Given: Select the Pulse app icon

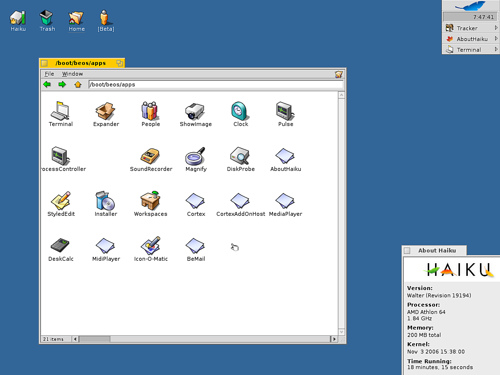Looking at the screenshot, I should (285, 111).
